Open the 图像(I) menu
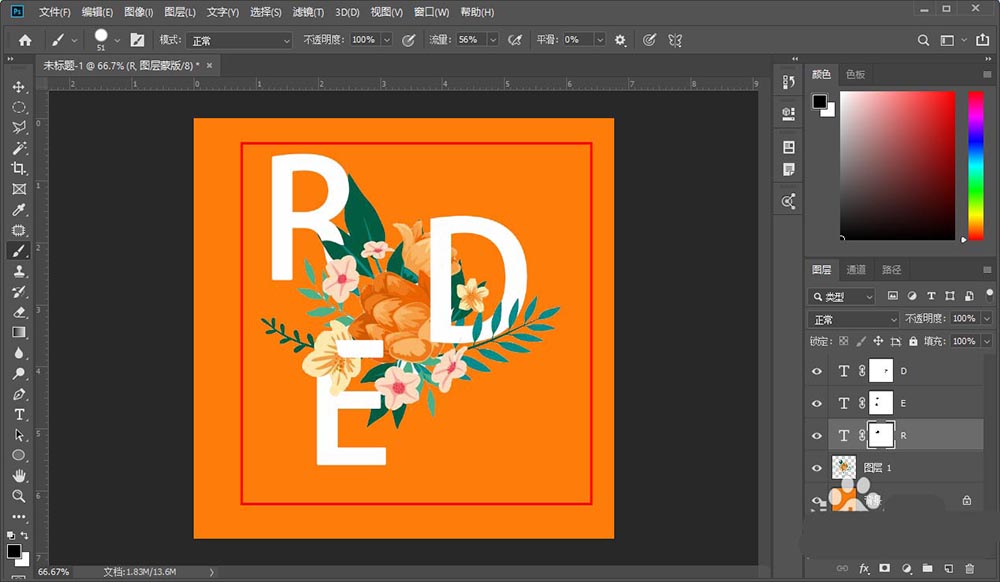This screenshot has width=1000, height=582. click(x=138, y=12)
